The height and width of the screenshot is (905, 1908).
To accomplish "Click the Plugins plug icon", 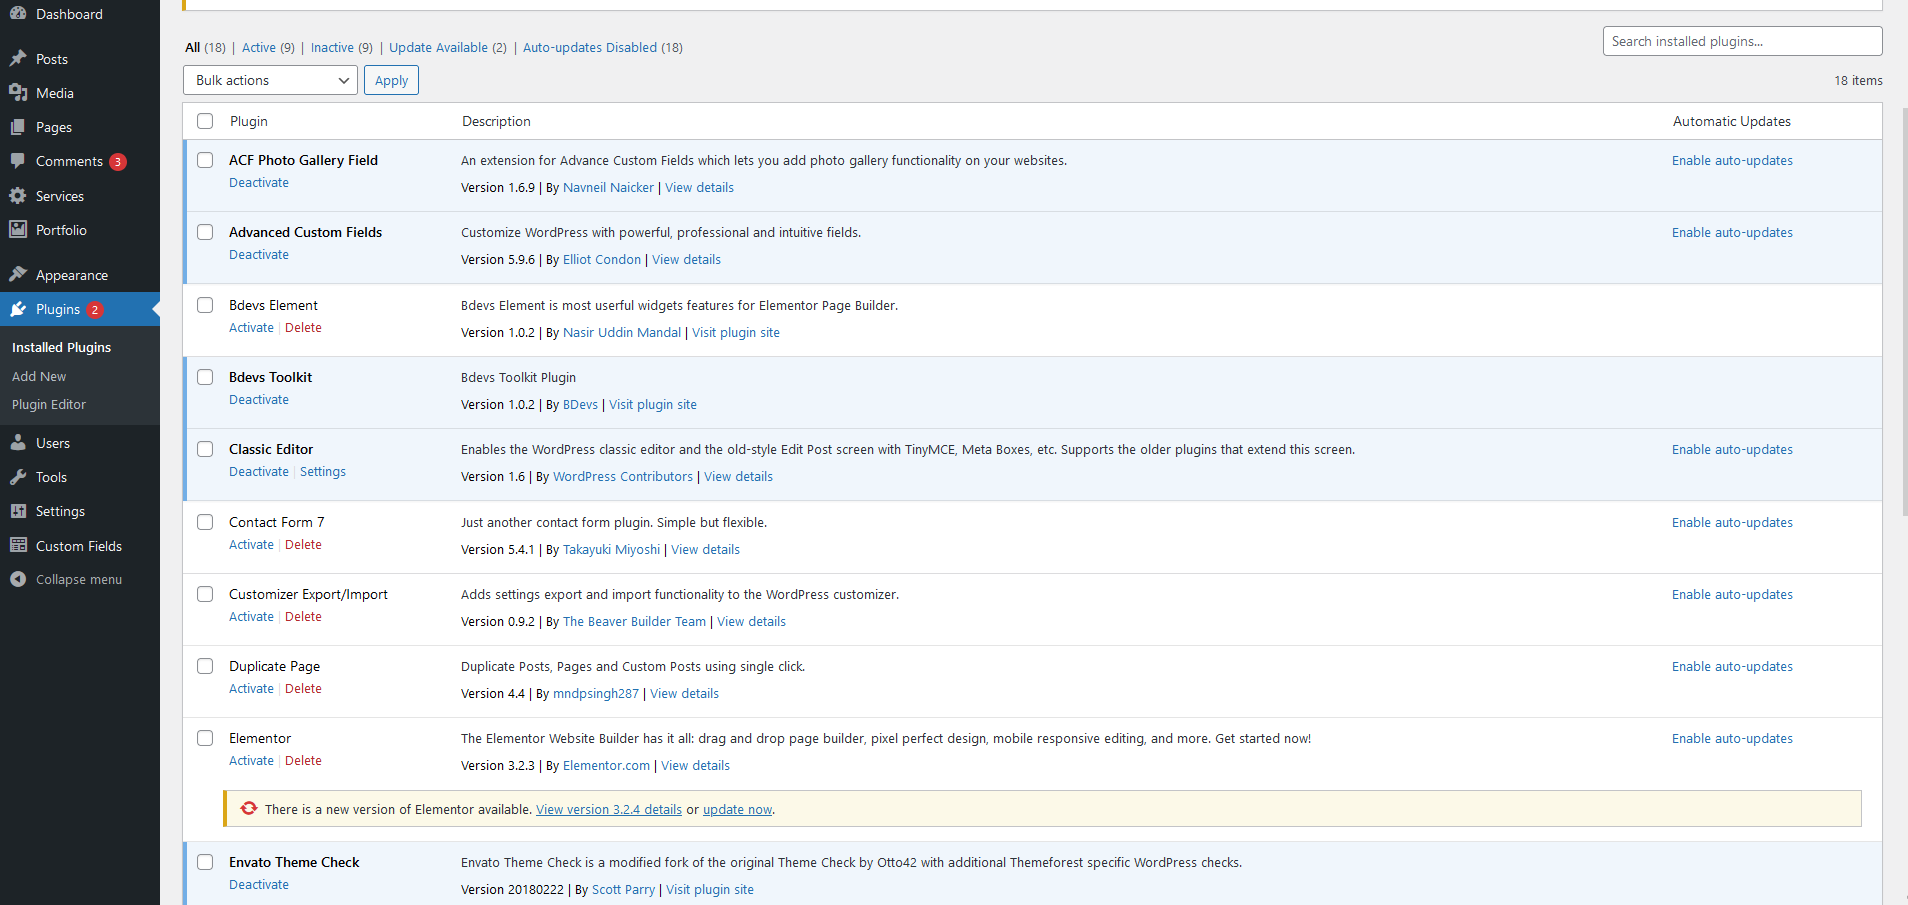I will coord(18,309).
